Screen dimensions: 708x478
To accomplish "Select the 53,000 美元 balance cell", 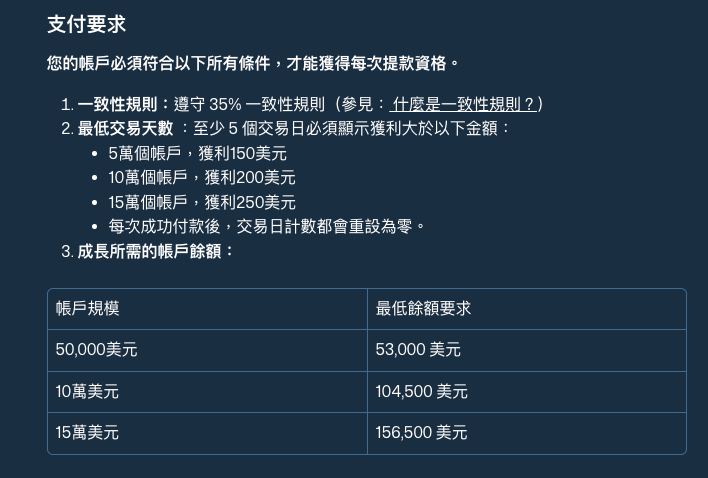I will pyautogui.click(x=418, y=350).
